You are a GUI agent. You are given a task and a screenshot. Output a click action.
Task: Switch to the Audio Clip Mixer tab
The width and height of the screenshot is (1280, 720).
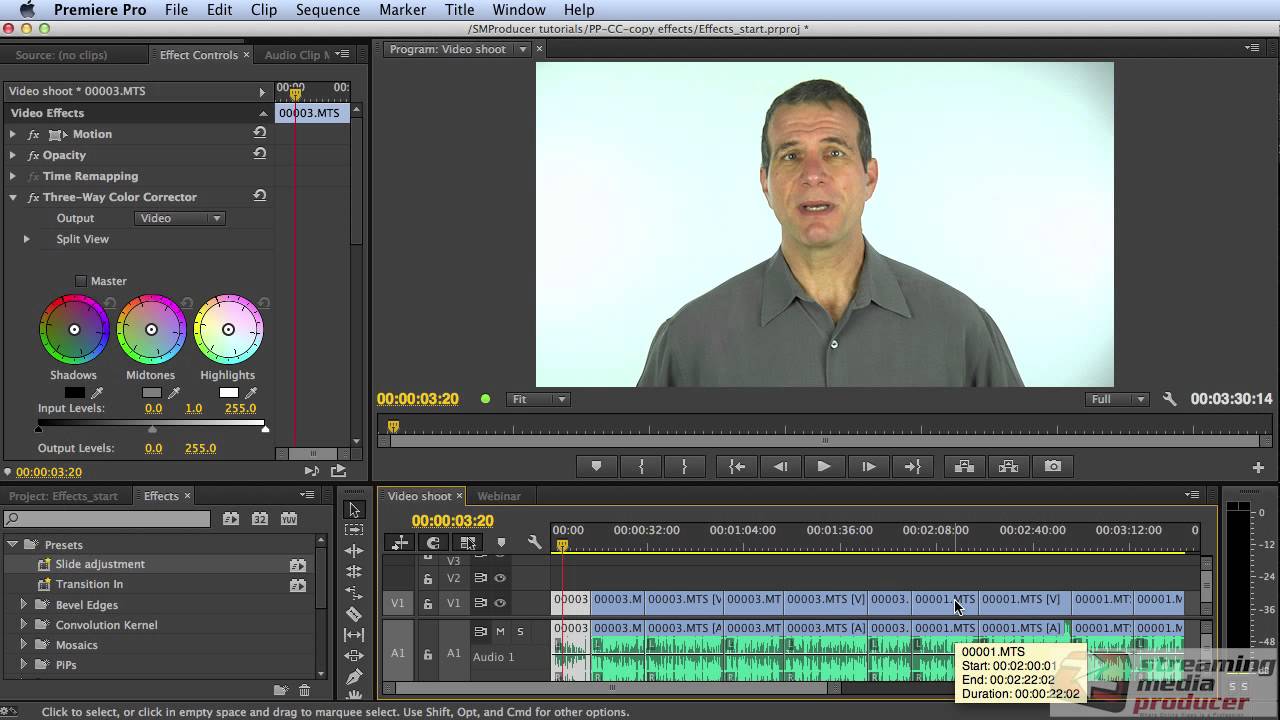click(296, 55)
